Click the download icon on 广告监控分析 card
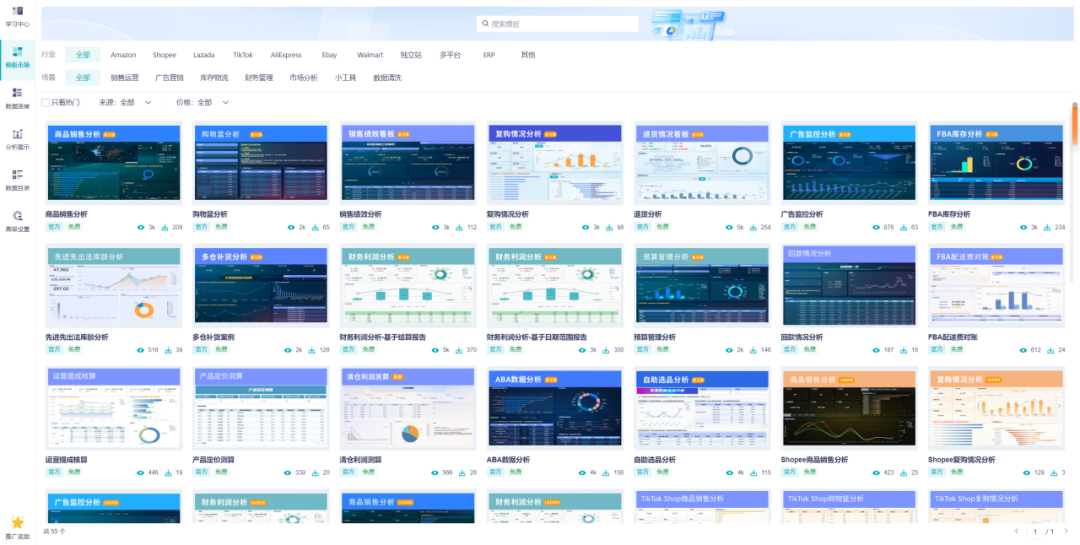 pyautogui.click(x=904, y=227)
